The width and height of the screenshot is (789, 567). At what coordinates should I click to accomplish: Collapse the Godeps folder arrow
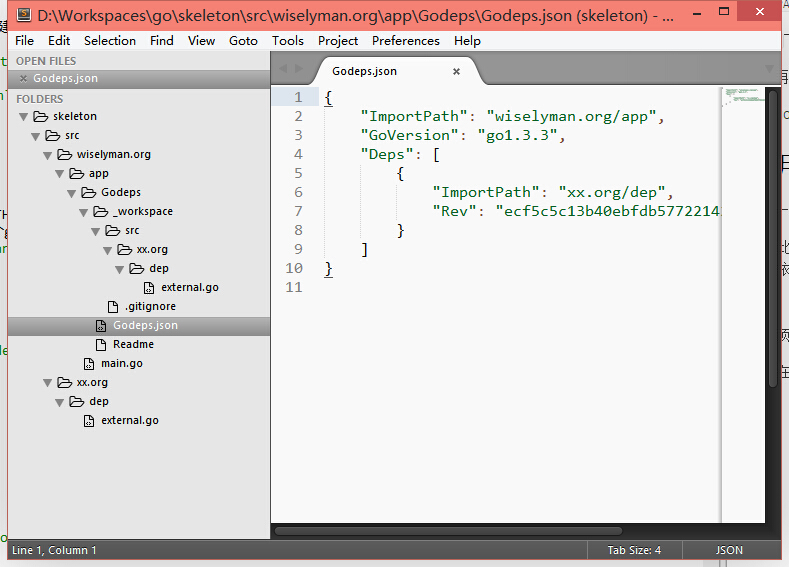[x=71, y=194]
